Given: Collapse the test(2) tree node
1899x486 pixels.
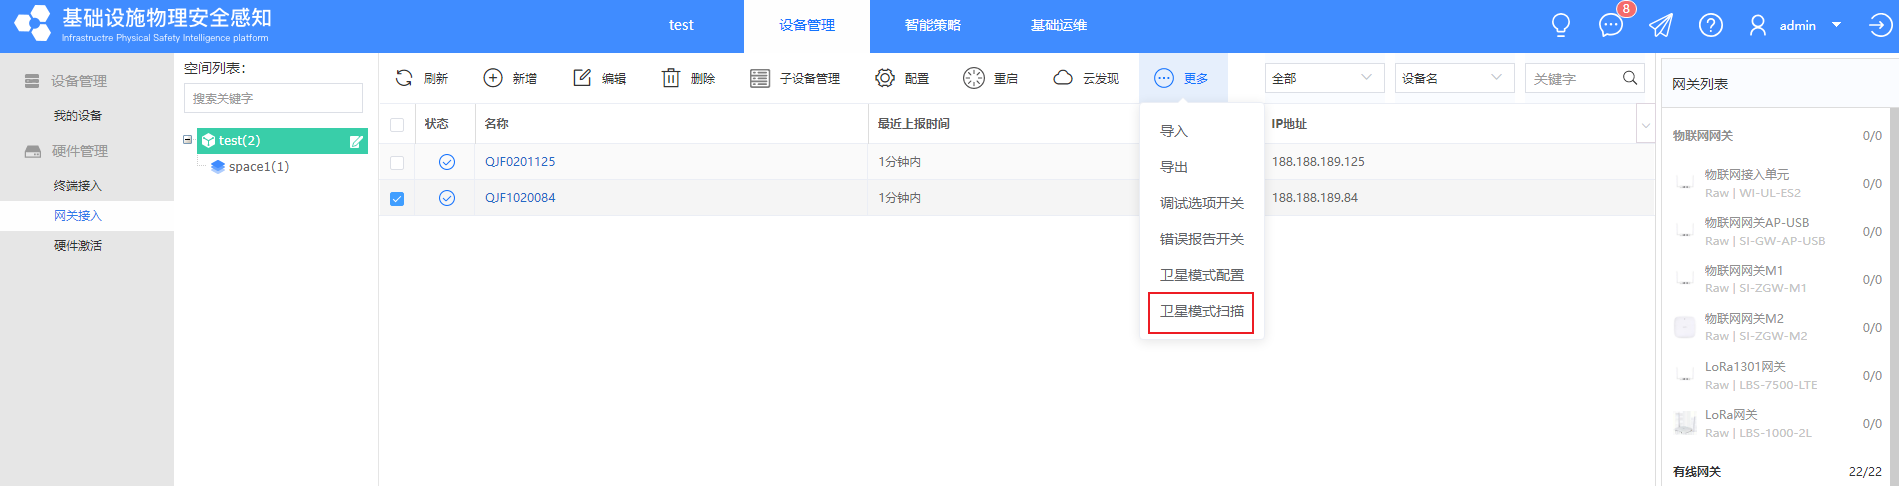Looking at the screenshot, I should tap(187, 140).
